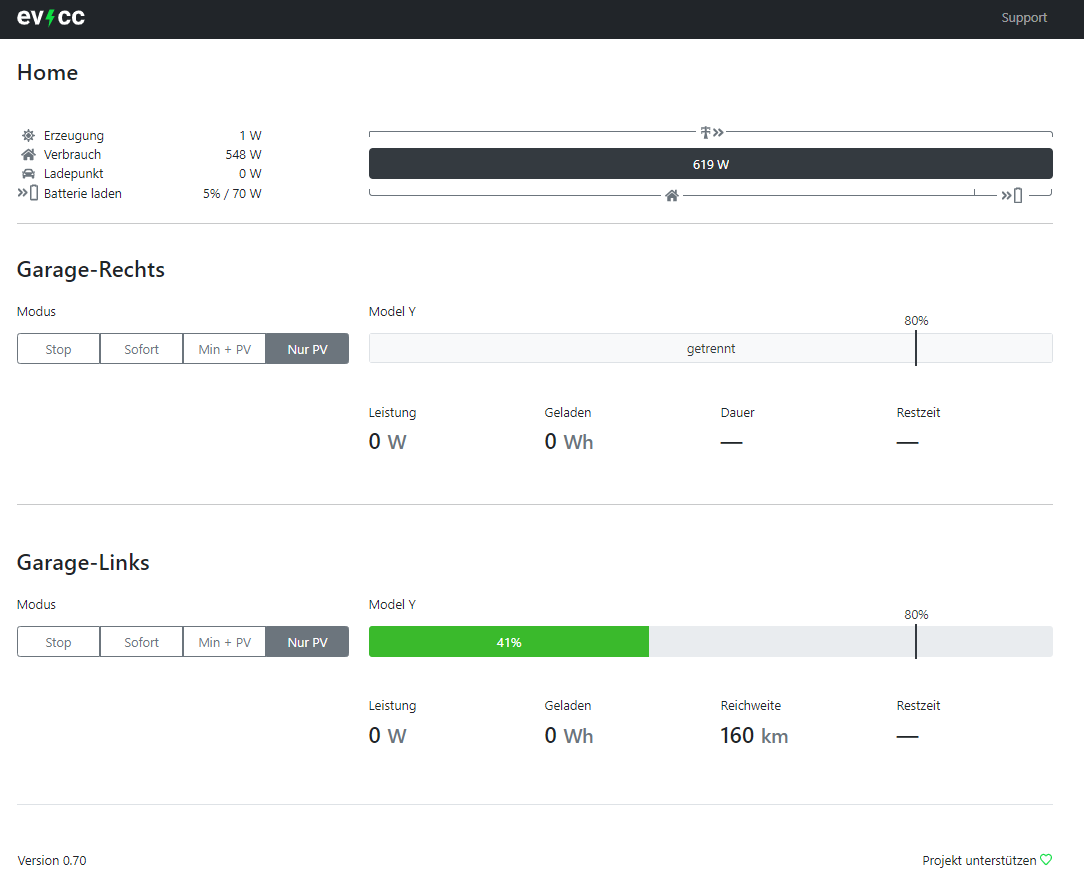Screen dimensions: 1084x892
Task: Click the Dauer label in Garage-Rechts
Action: 737,413
